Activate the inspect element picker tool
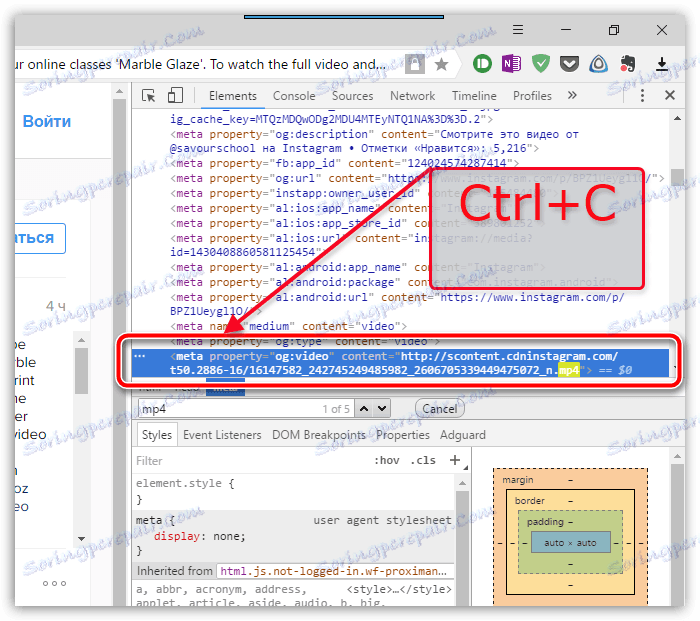This screenshot has width=700, height=621. click(x=149, y=96)
